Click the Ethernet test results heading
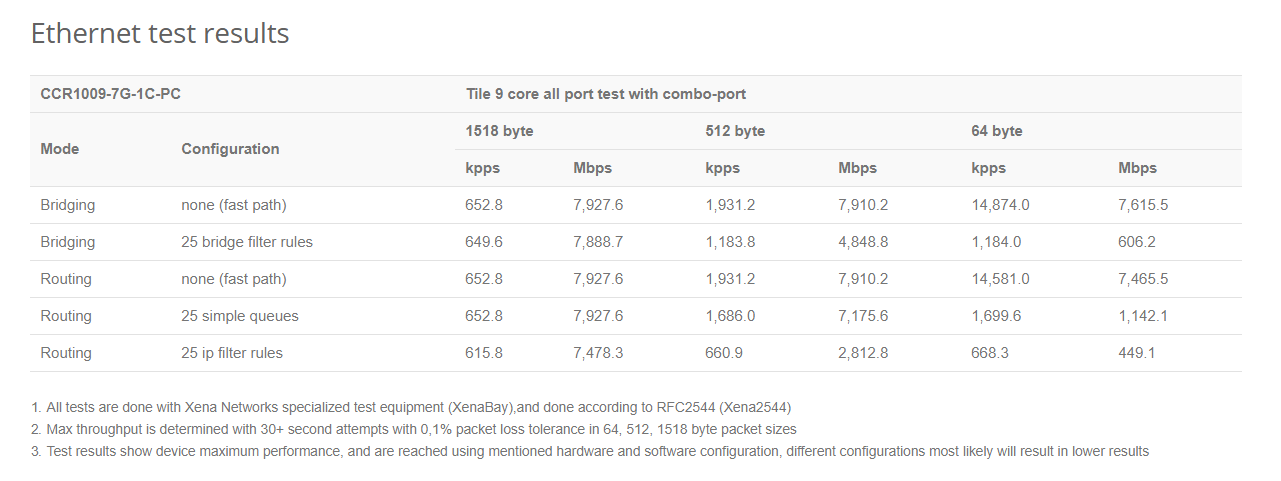This screenshot has height=481, width=1281. (160, 33)
